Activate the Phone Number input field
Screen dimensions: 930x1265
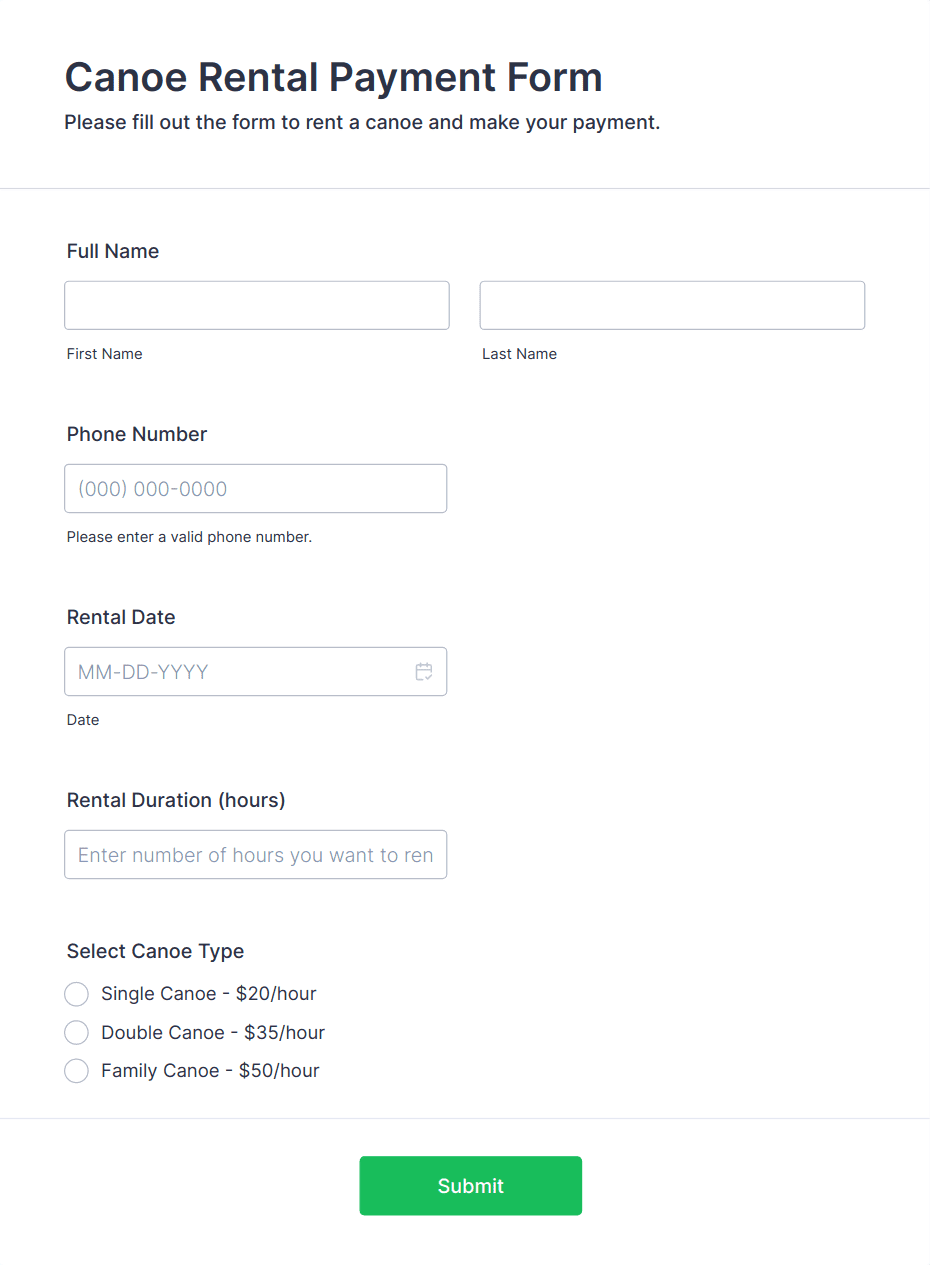[256, 488]
